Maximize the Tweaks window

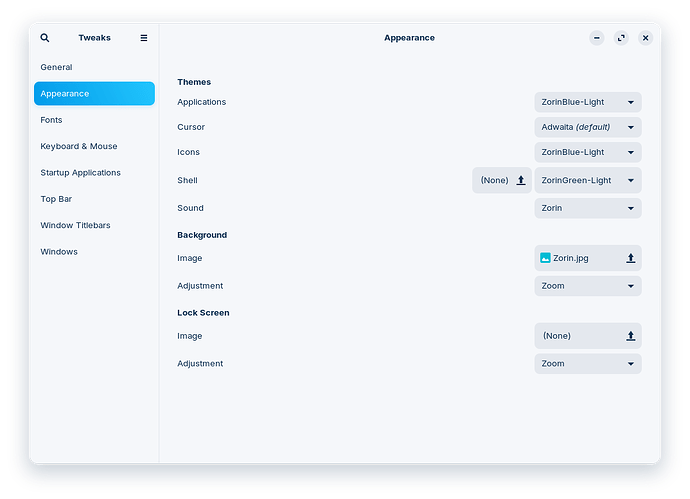pyautogui.click(x=621, y=38)
